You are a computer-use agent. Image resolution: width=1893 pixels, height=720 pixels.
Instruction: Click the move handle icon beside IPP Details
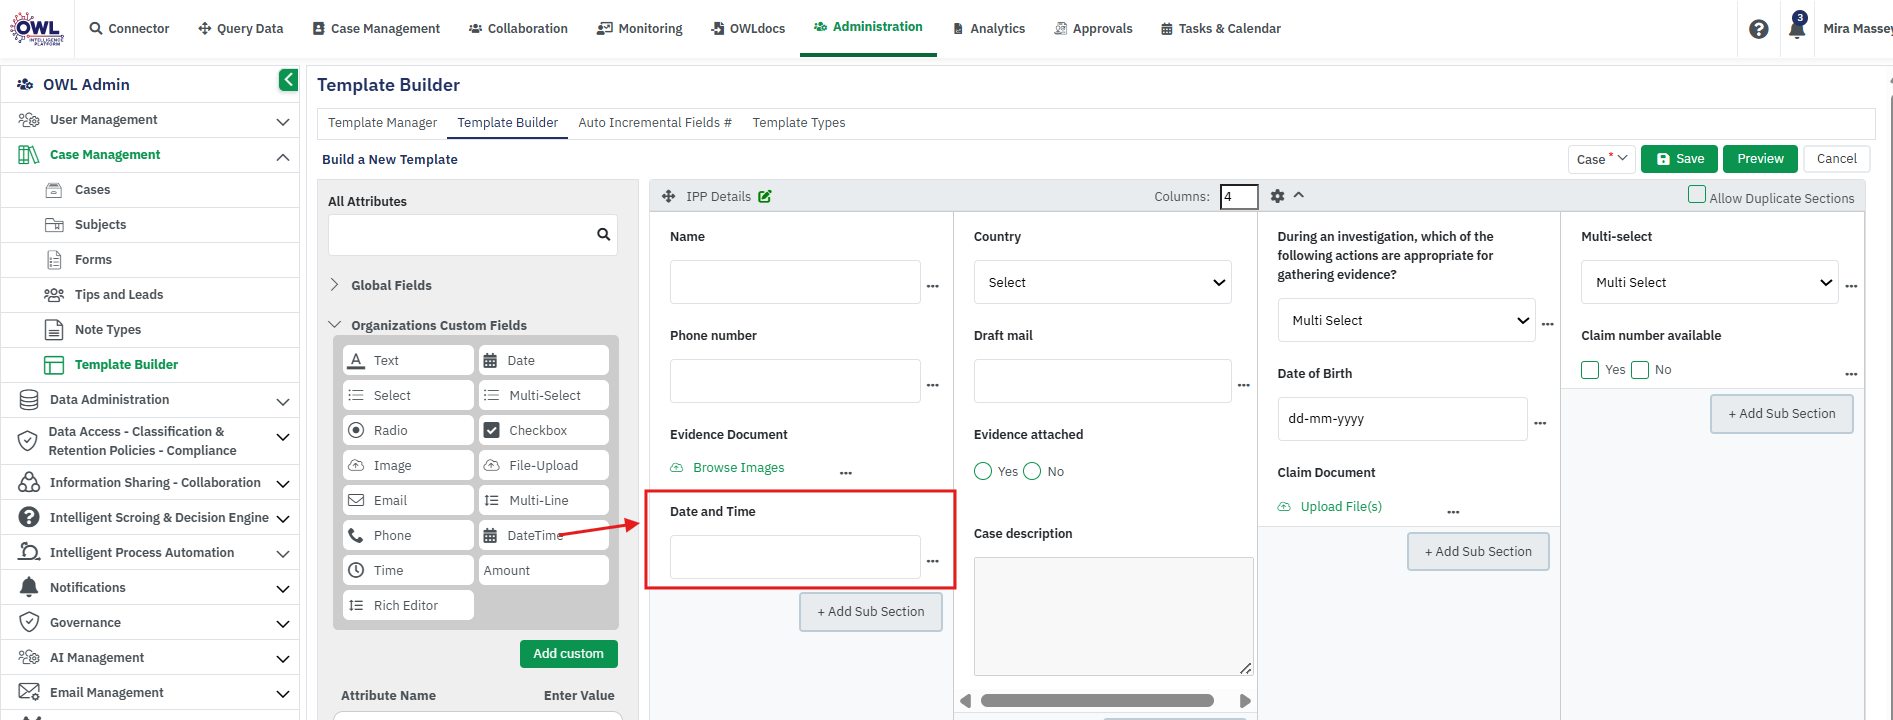click(668, 196)
